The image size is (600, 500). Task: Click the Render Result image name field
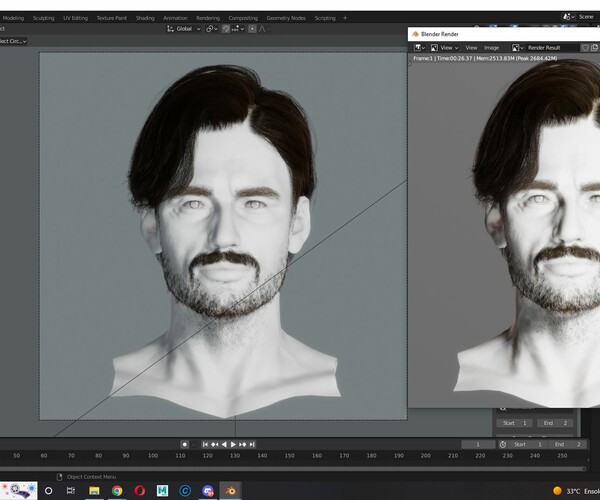pos(552,48)
